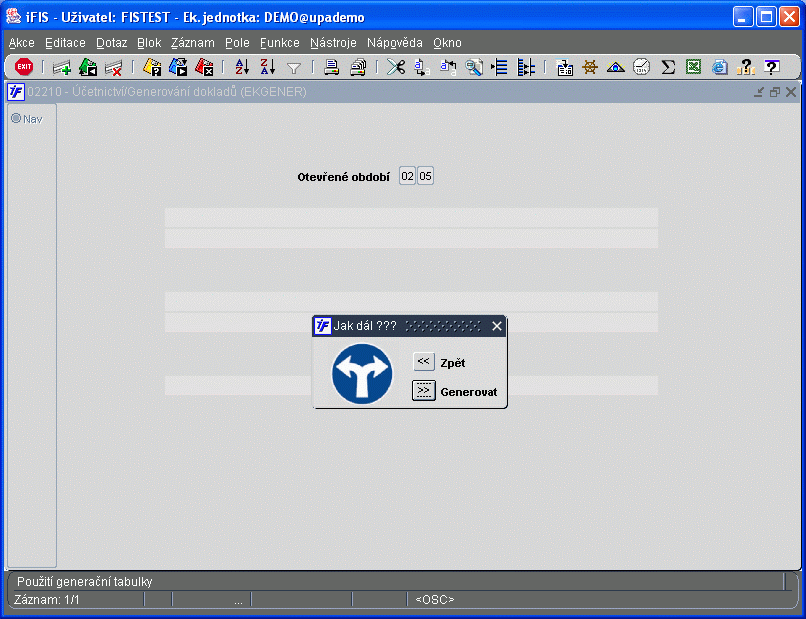This screenshot has height=619, width=806.
Task: Click the tree structure list icon
Action: (x=525, y=67)
